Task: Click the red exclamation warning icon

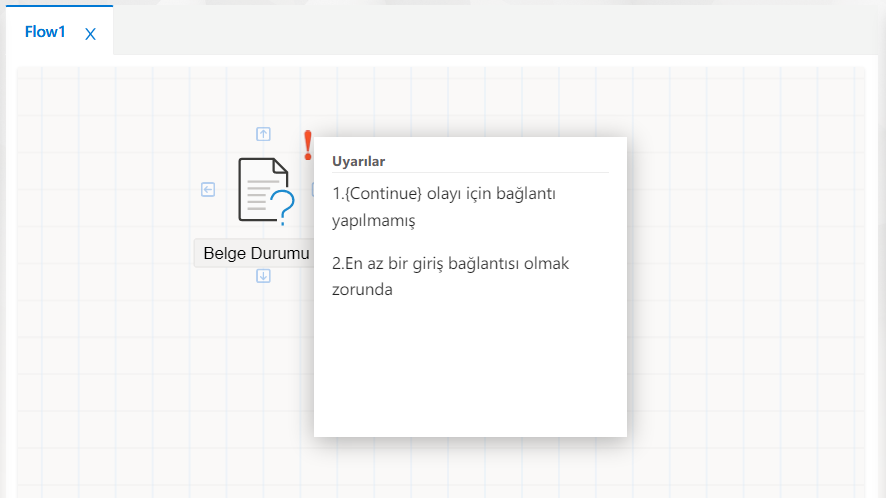Action: tap(307, 146)
